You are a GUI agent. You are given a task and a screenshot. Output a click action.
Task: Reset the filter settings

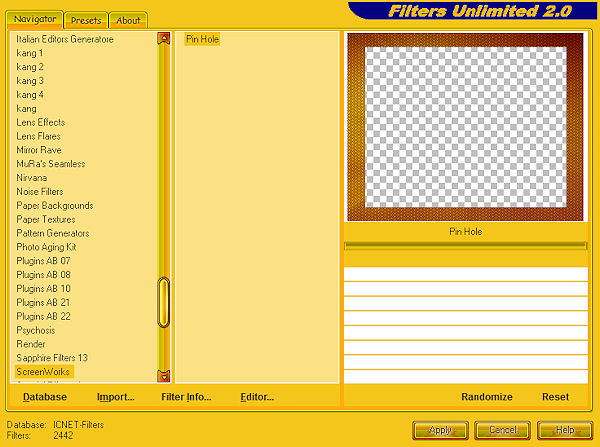point(555,397)
